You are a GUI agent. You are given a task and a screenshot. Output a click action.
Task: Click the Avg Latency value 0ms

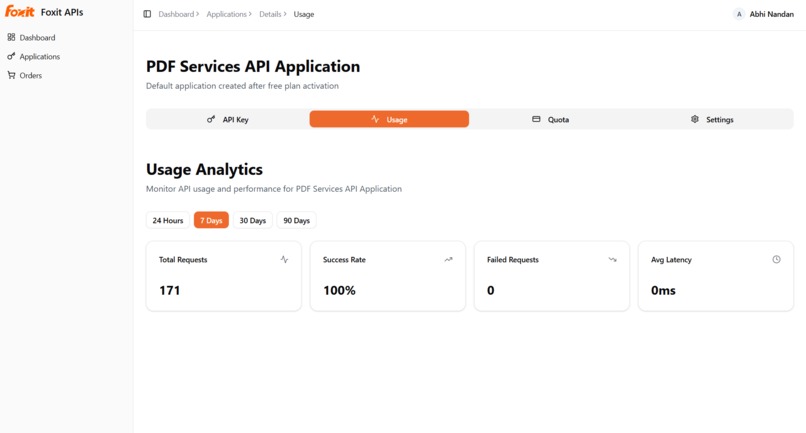(663, 291)
